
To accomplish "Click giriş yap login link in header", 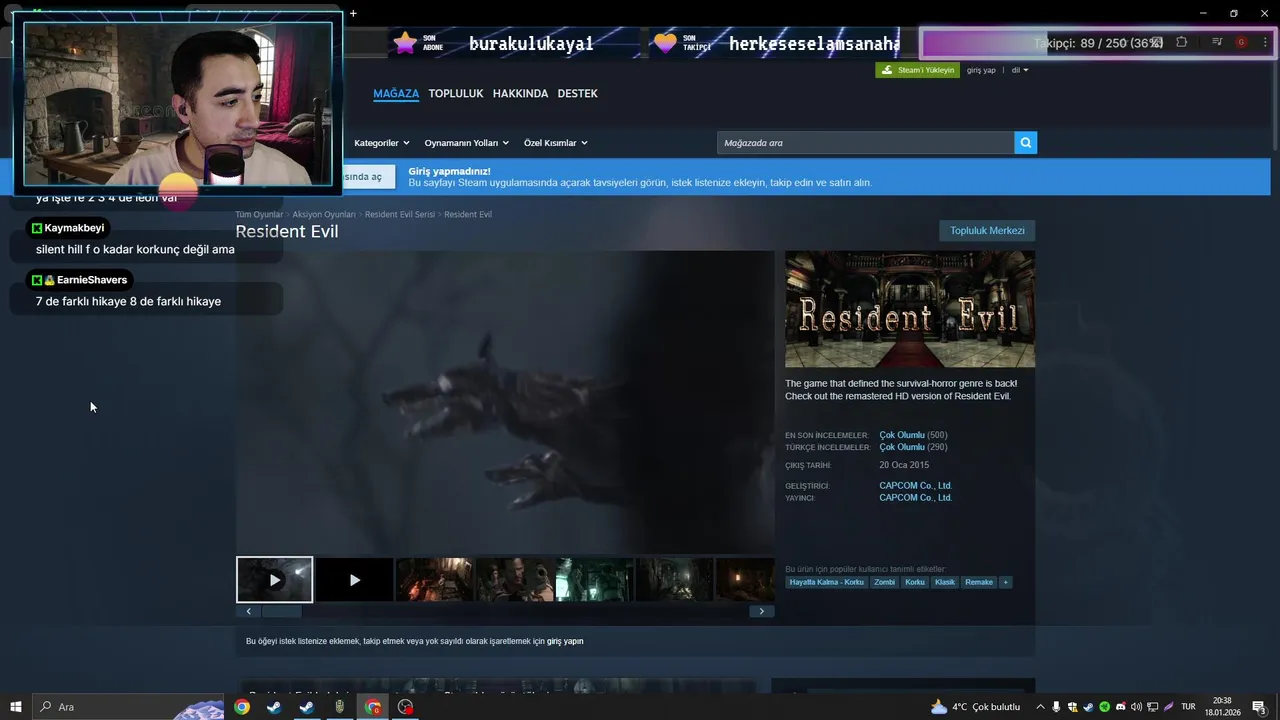I will [981, 70].
